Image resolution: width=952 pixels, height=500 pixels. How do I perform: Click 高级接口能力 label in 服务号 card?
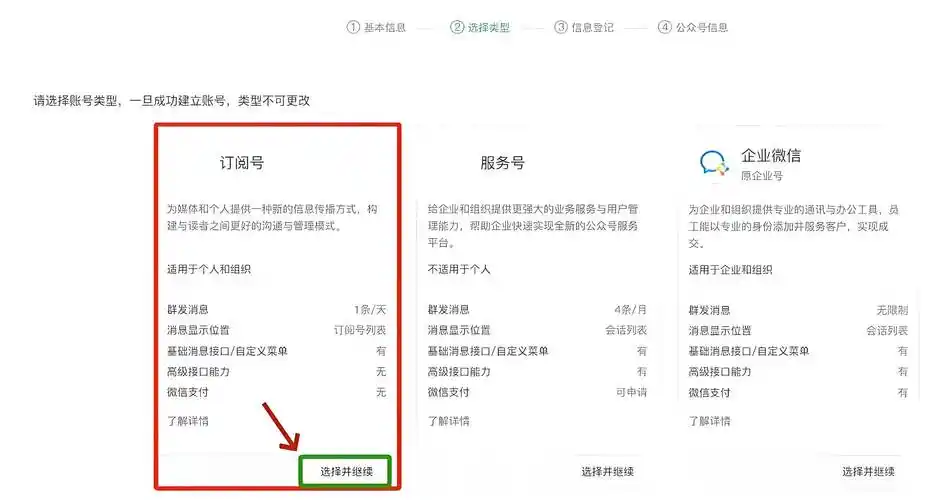point(459,371)
